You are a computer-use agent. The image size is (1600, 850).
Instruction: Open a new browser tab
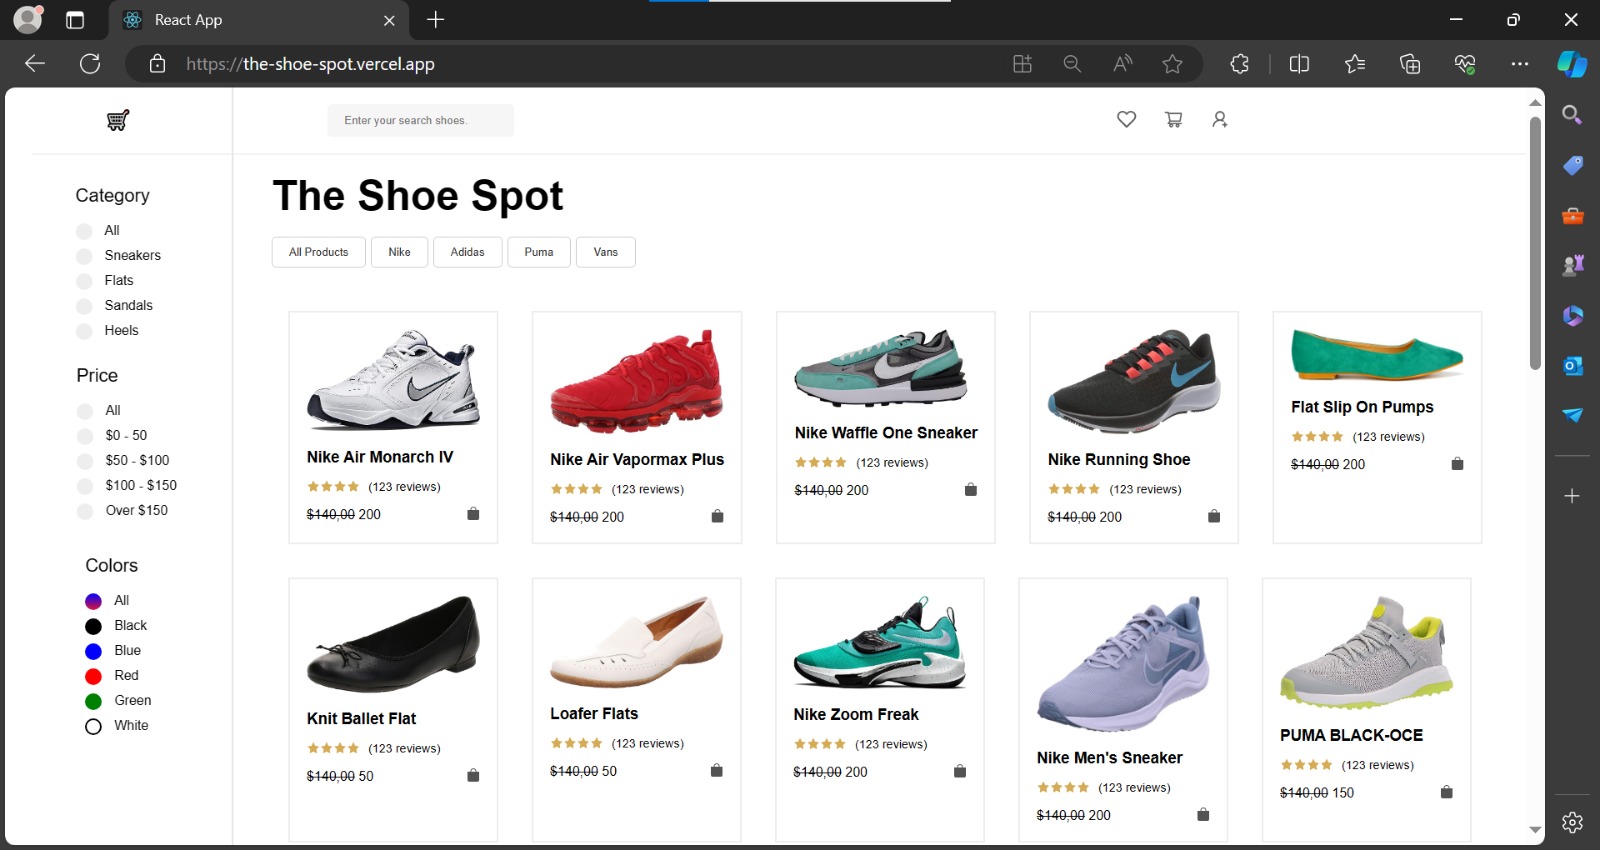click(x=435, y=20)
